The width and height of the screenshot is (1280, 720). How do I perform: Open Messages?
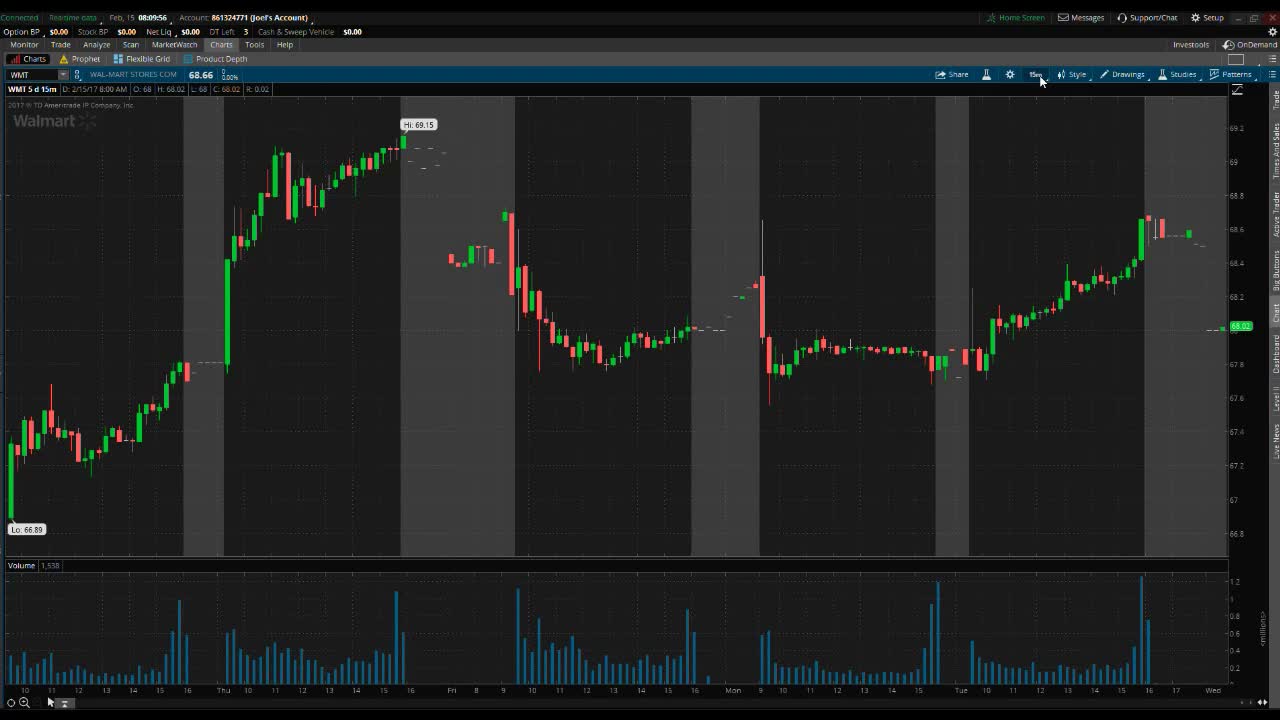coord(1081,18)
